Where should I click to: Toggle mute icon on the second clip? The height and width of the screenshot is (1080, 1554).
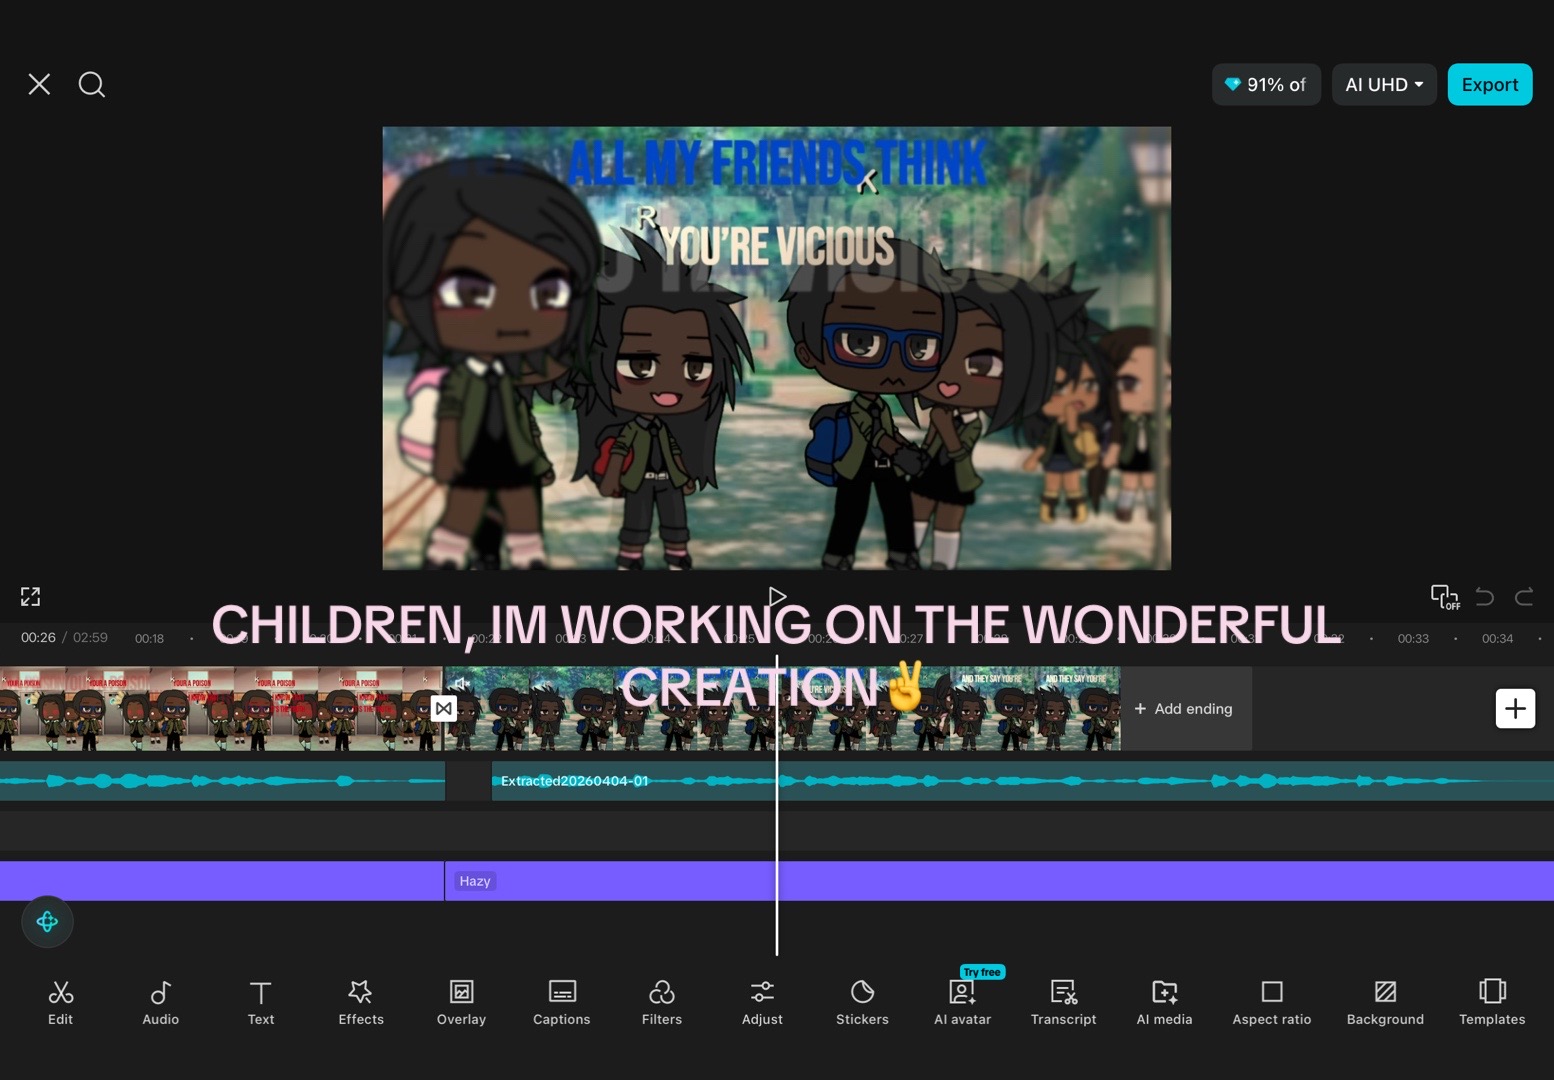462,684
